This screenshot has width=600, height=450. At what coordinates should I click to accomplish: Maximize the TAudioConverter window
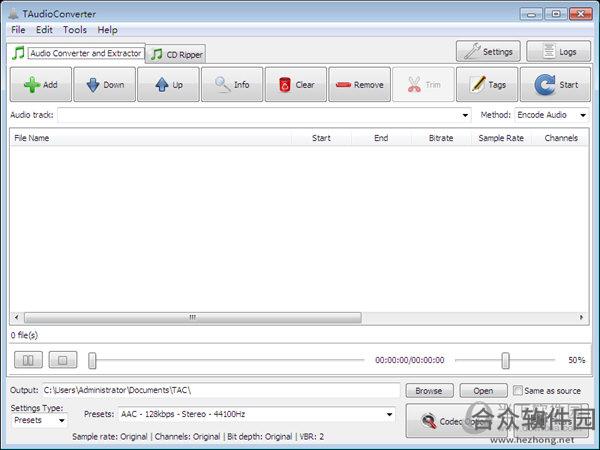click(556, 14)
